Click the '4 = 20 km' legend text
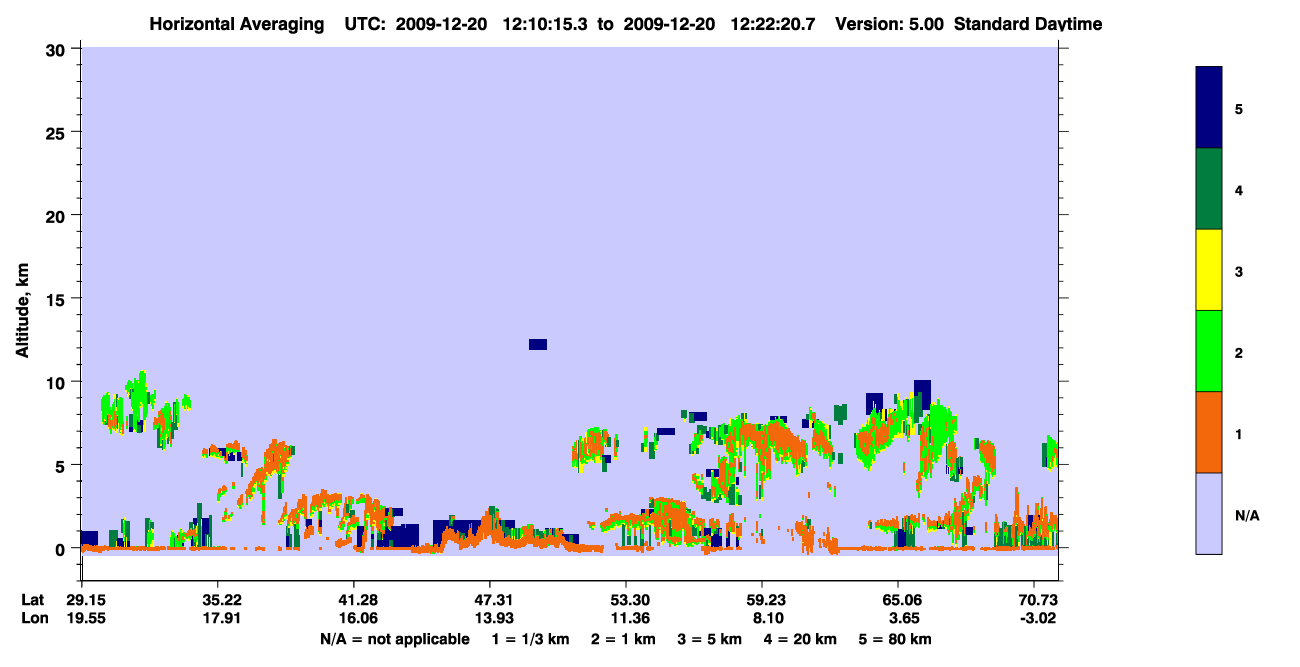Viewport: 1300px width, 667px height. tap(800, 639)
